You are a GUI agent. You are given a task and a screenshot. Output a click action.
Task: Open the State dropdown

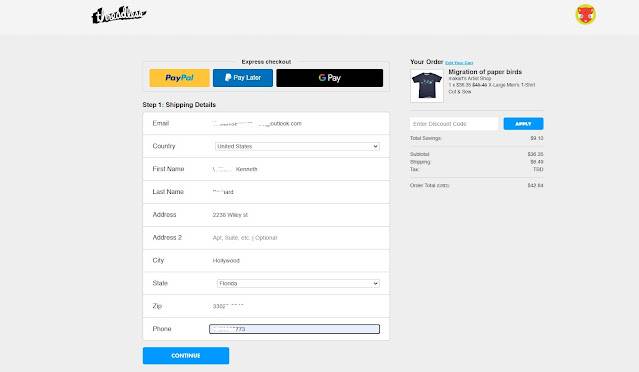(298, 283)
